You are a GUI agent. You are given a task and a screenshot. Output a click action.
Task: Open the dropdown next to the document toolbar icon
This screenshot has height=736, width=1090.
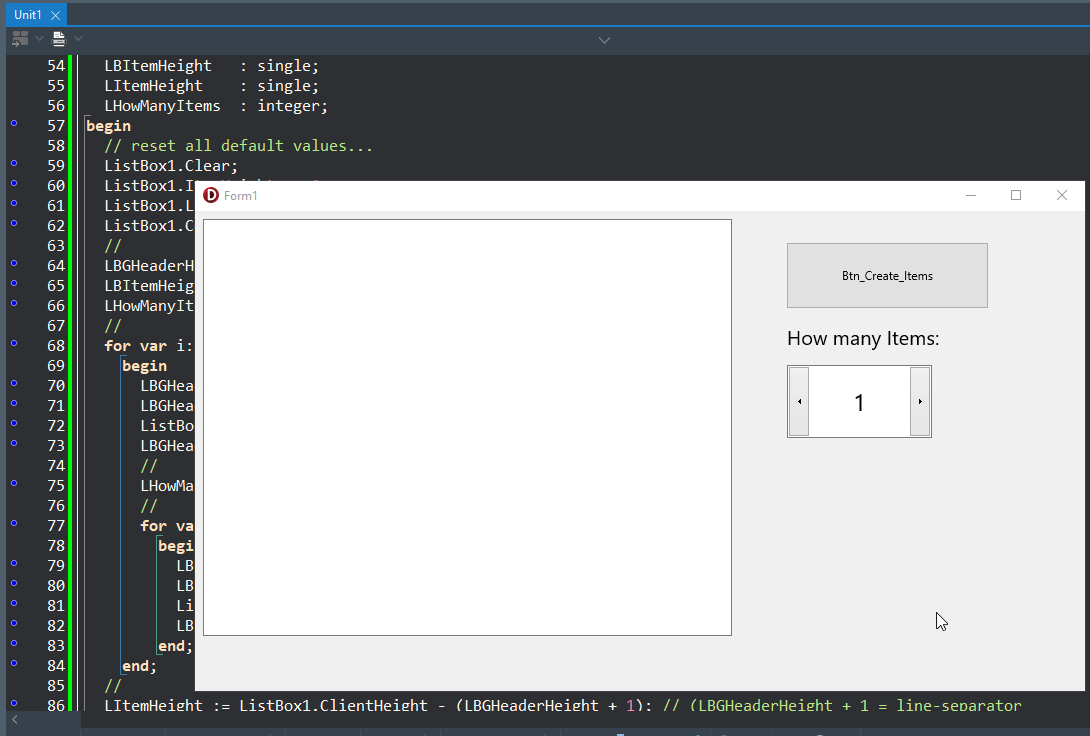[78, 39]
